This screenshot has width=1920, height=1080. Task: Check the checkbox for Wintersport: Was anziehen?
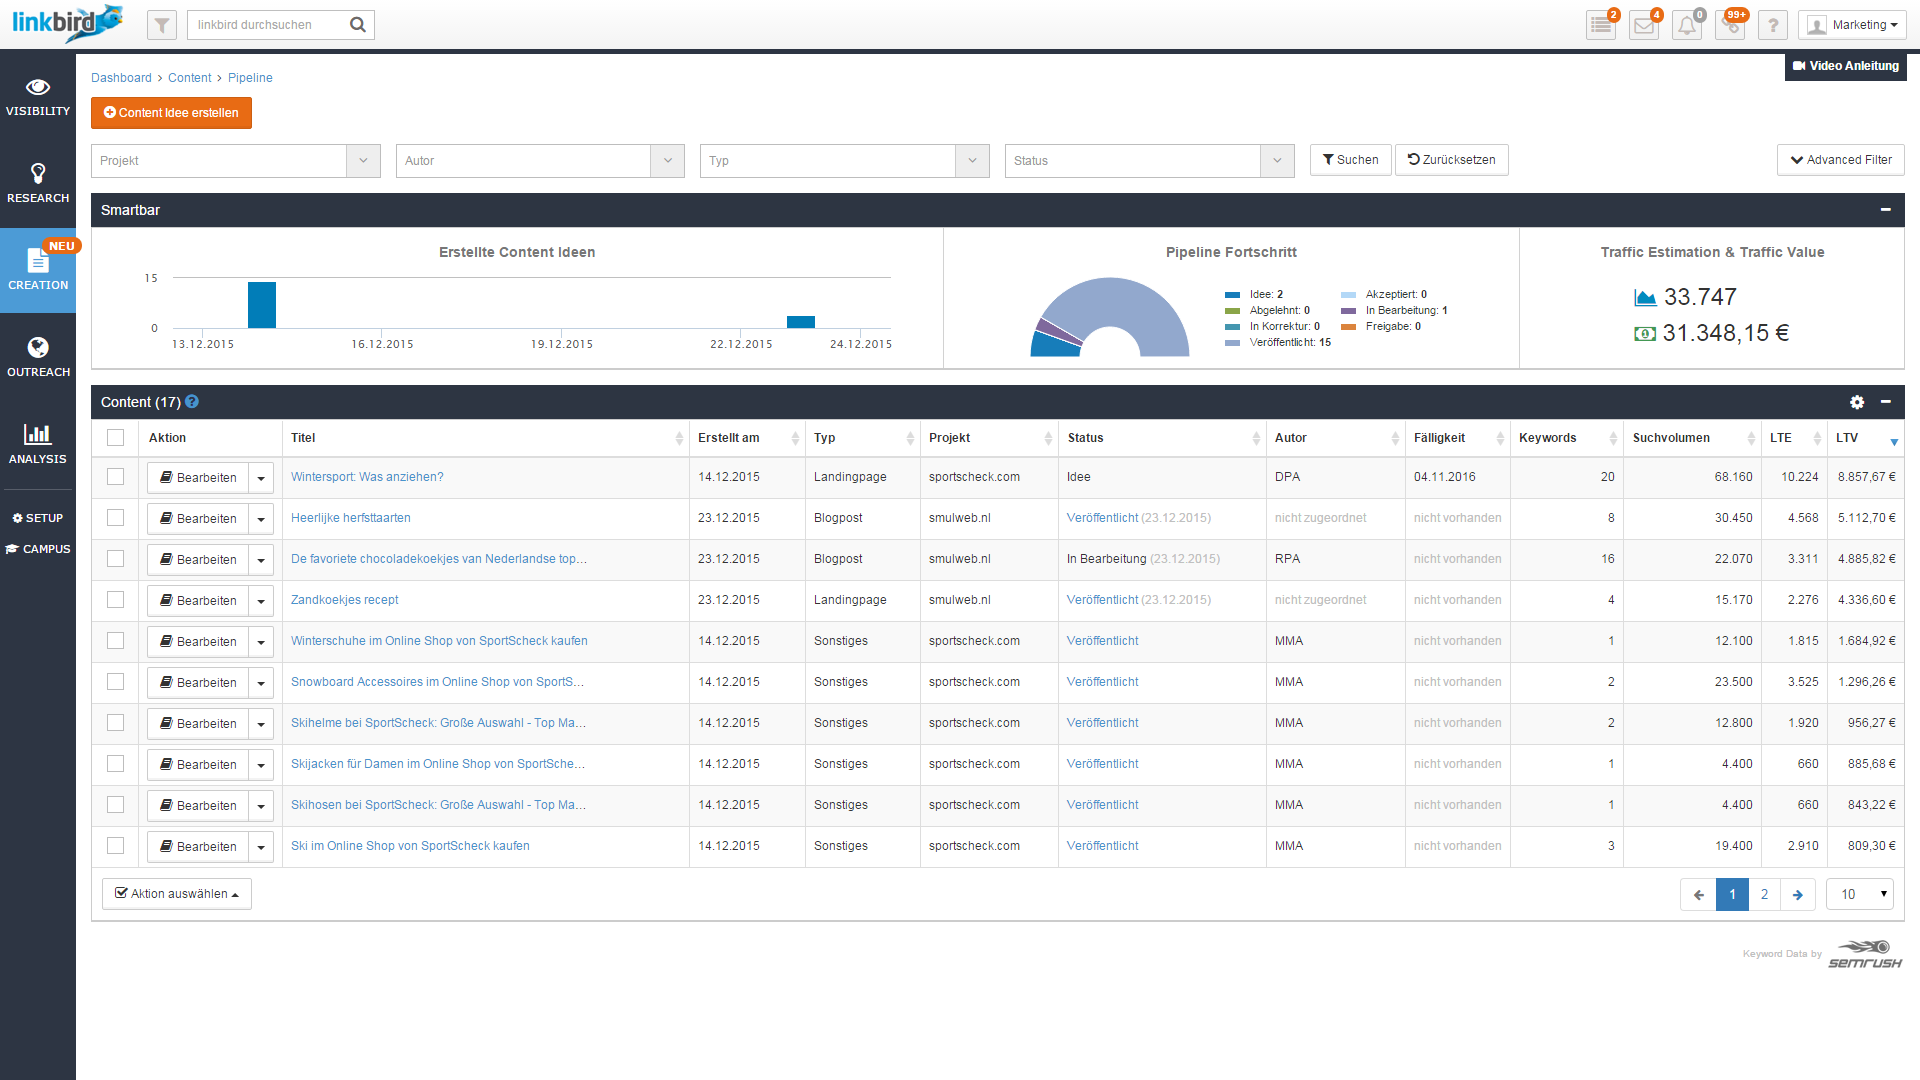[x=115, y=477]
